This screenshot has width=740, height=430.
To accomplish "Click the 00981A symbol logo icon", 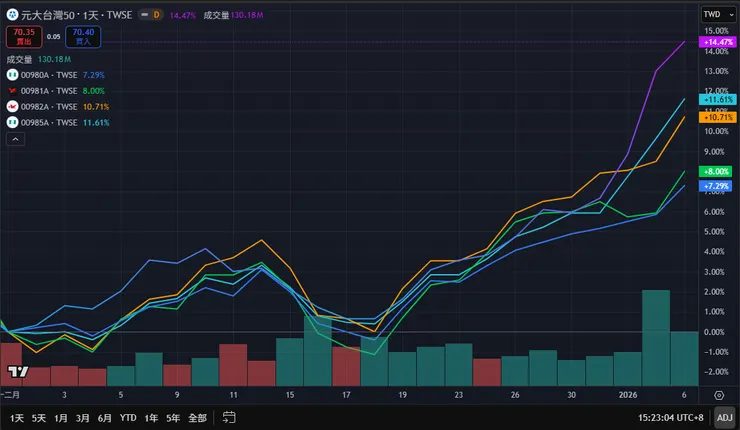I will 12,91.
